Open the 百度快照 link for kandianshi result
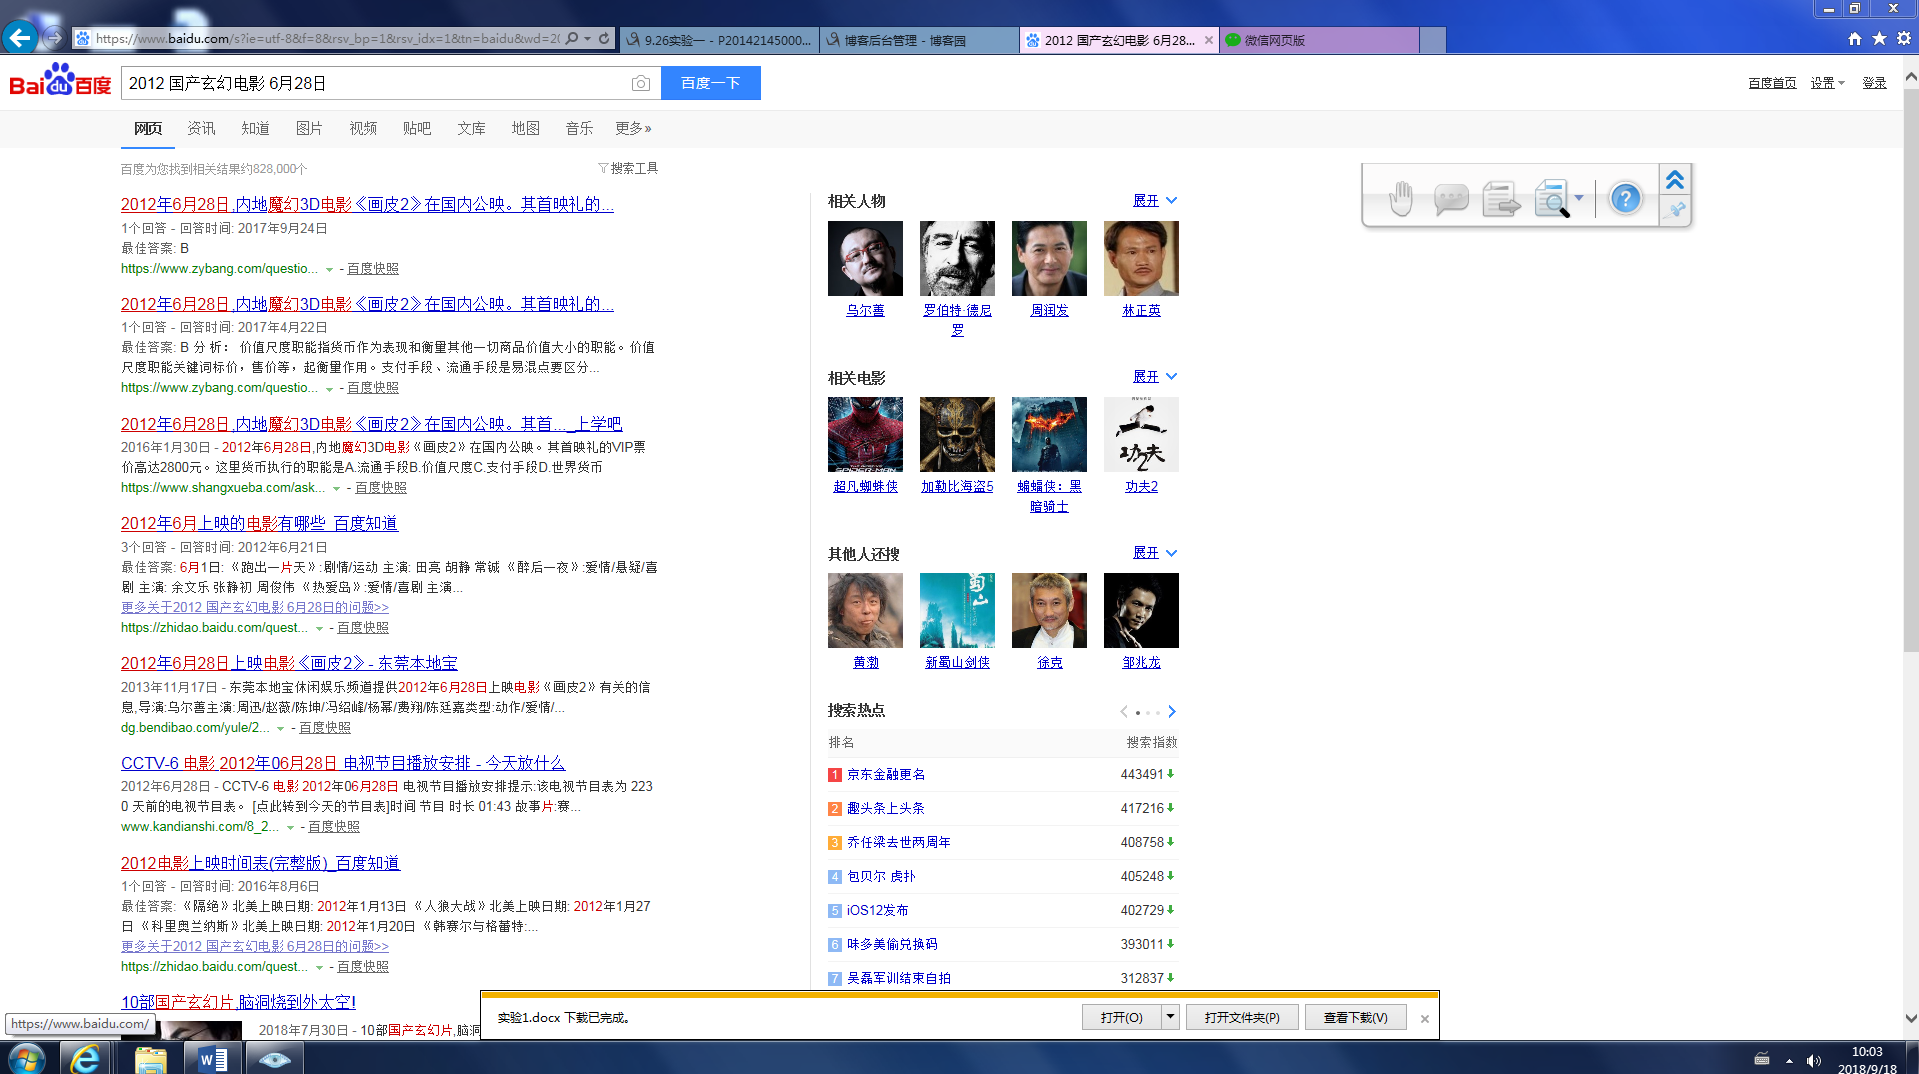 point(334,827)
